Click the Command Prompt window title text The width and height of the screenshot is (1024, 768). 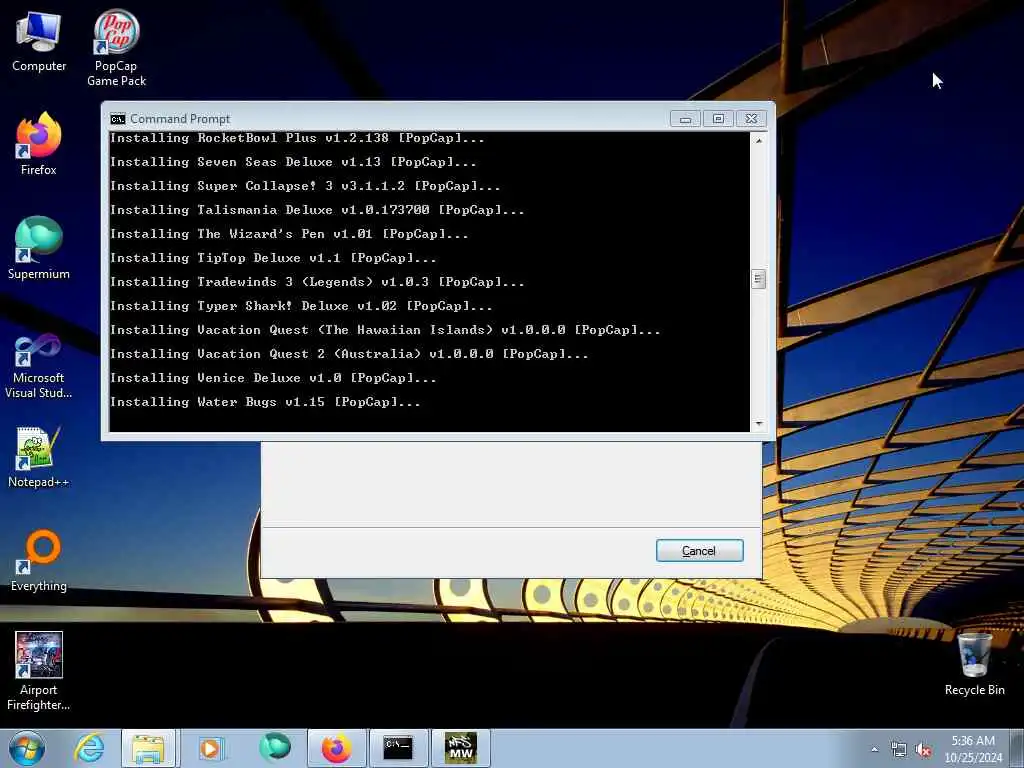pyautogui.click(x=180, y=119)
